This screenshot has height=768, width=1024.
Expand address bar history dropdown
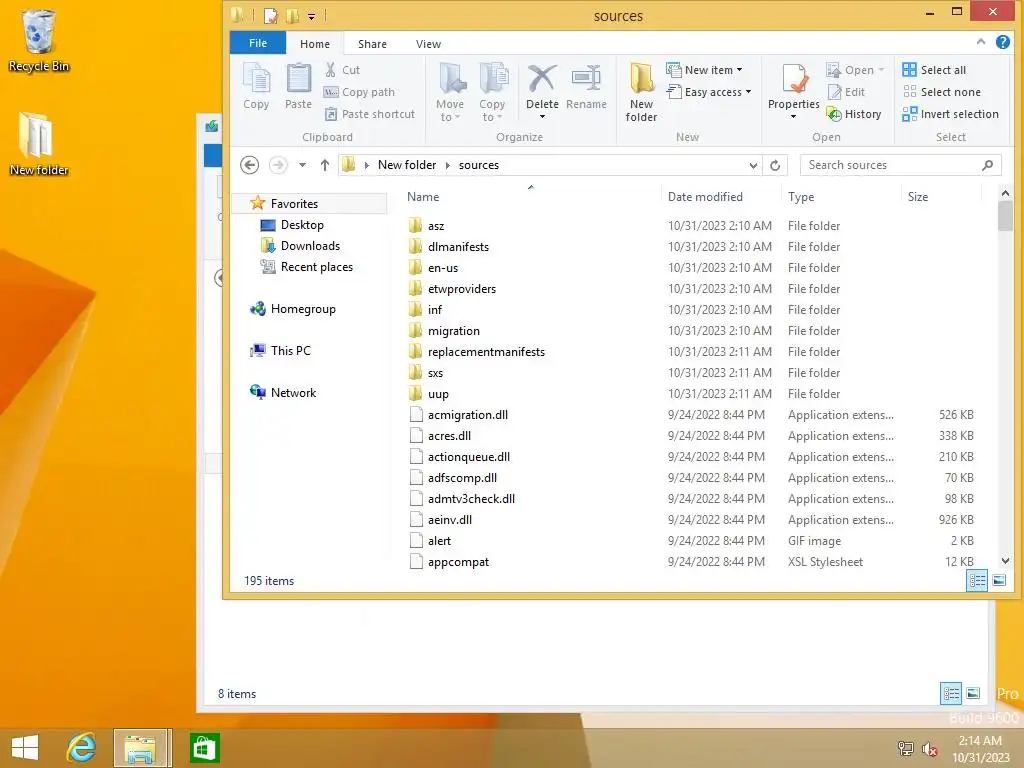click(x=753, y=165)
